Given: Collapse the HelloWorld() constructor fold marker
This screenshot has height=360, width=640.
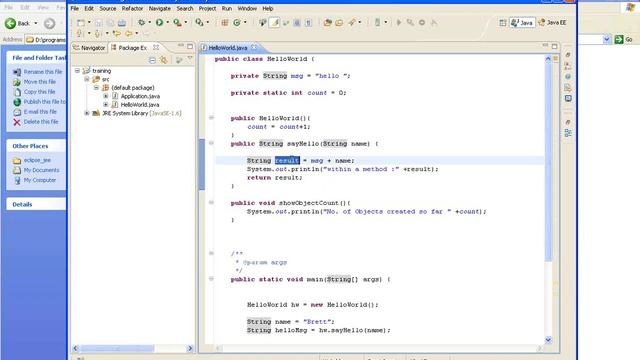Looking at the screenshot, I should [x=211, y=118].
